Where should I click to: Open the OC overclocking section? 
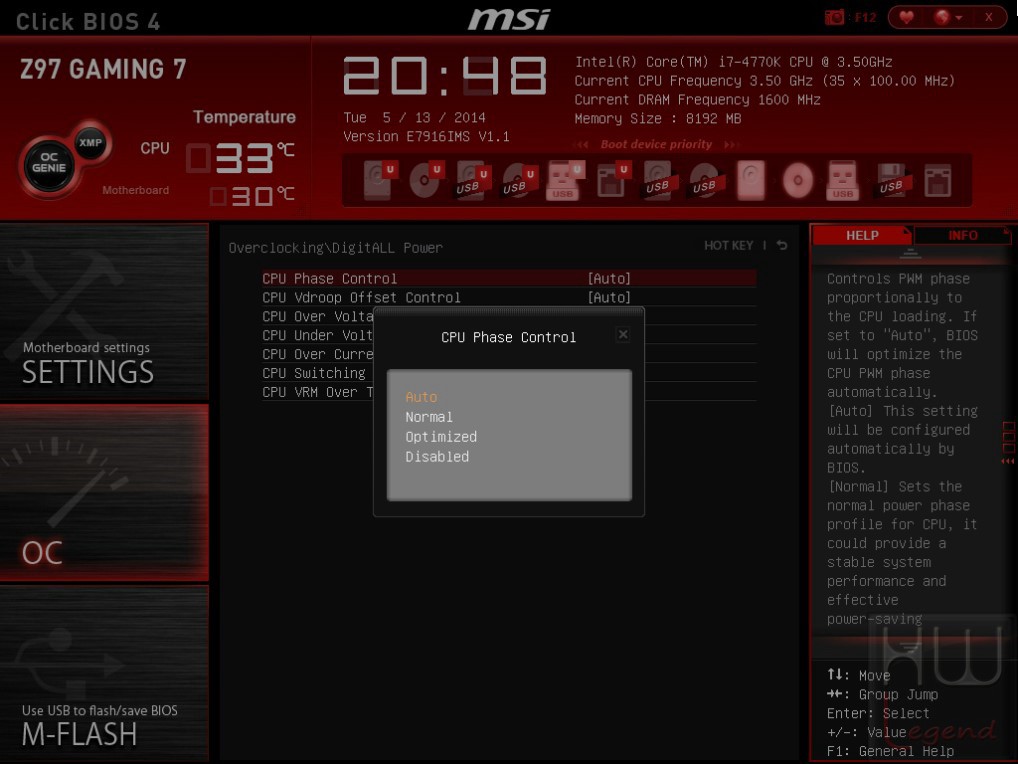coord(104,492)
